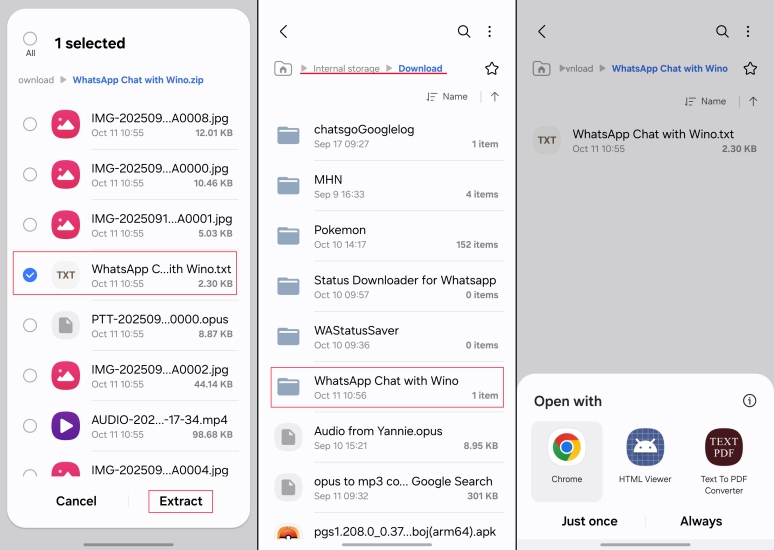Choose Text To PDF Converter app
Viewport: 774px width, 550px height.
point(724,461)
